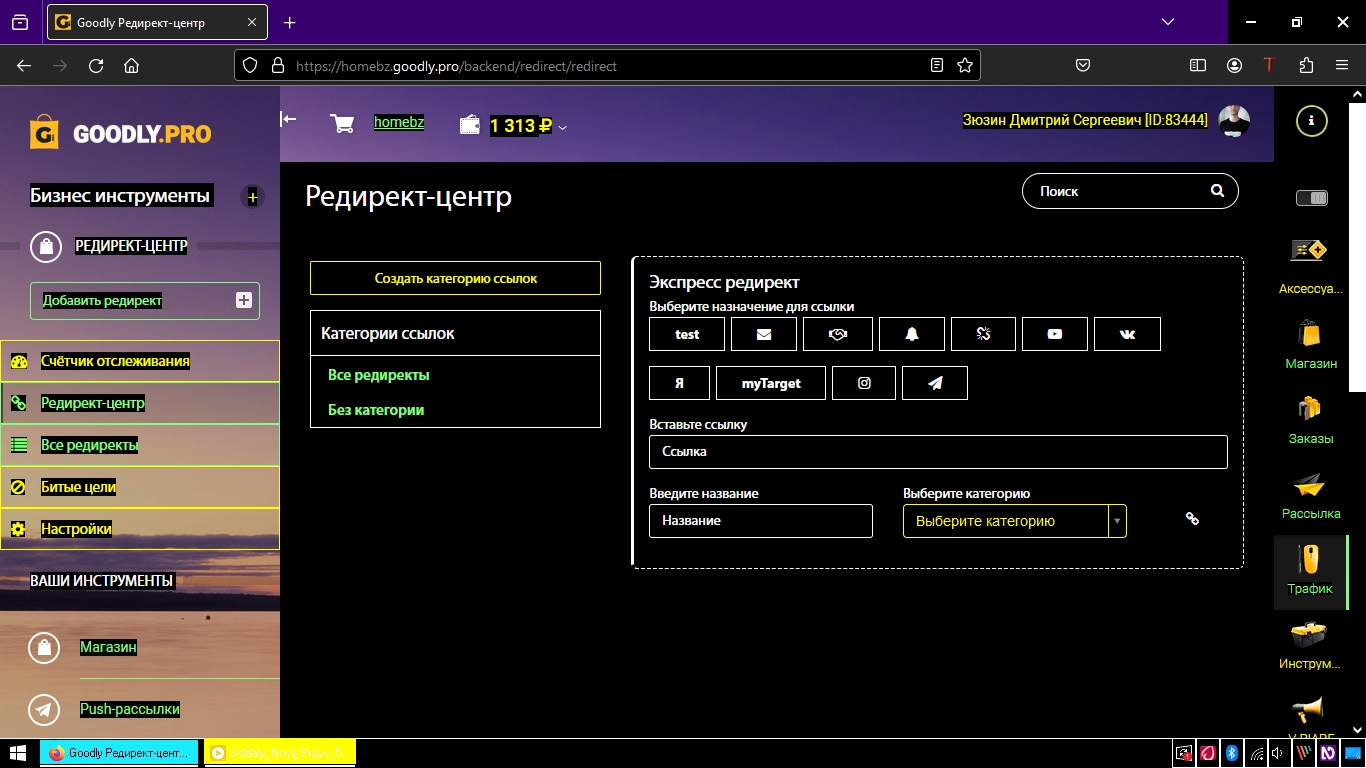The image size is (1366, 768).
Task: Open the Выберите категорию dropdown
Action: (x=1014, y=521)
